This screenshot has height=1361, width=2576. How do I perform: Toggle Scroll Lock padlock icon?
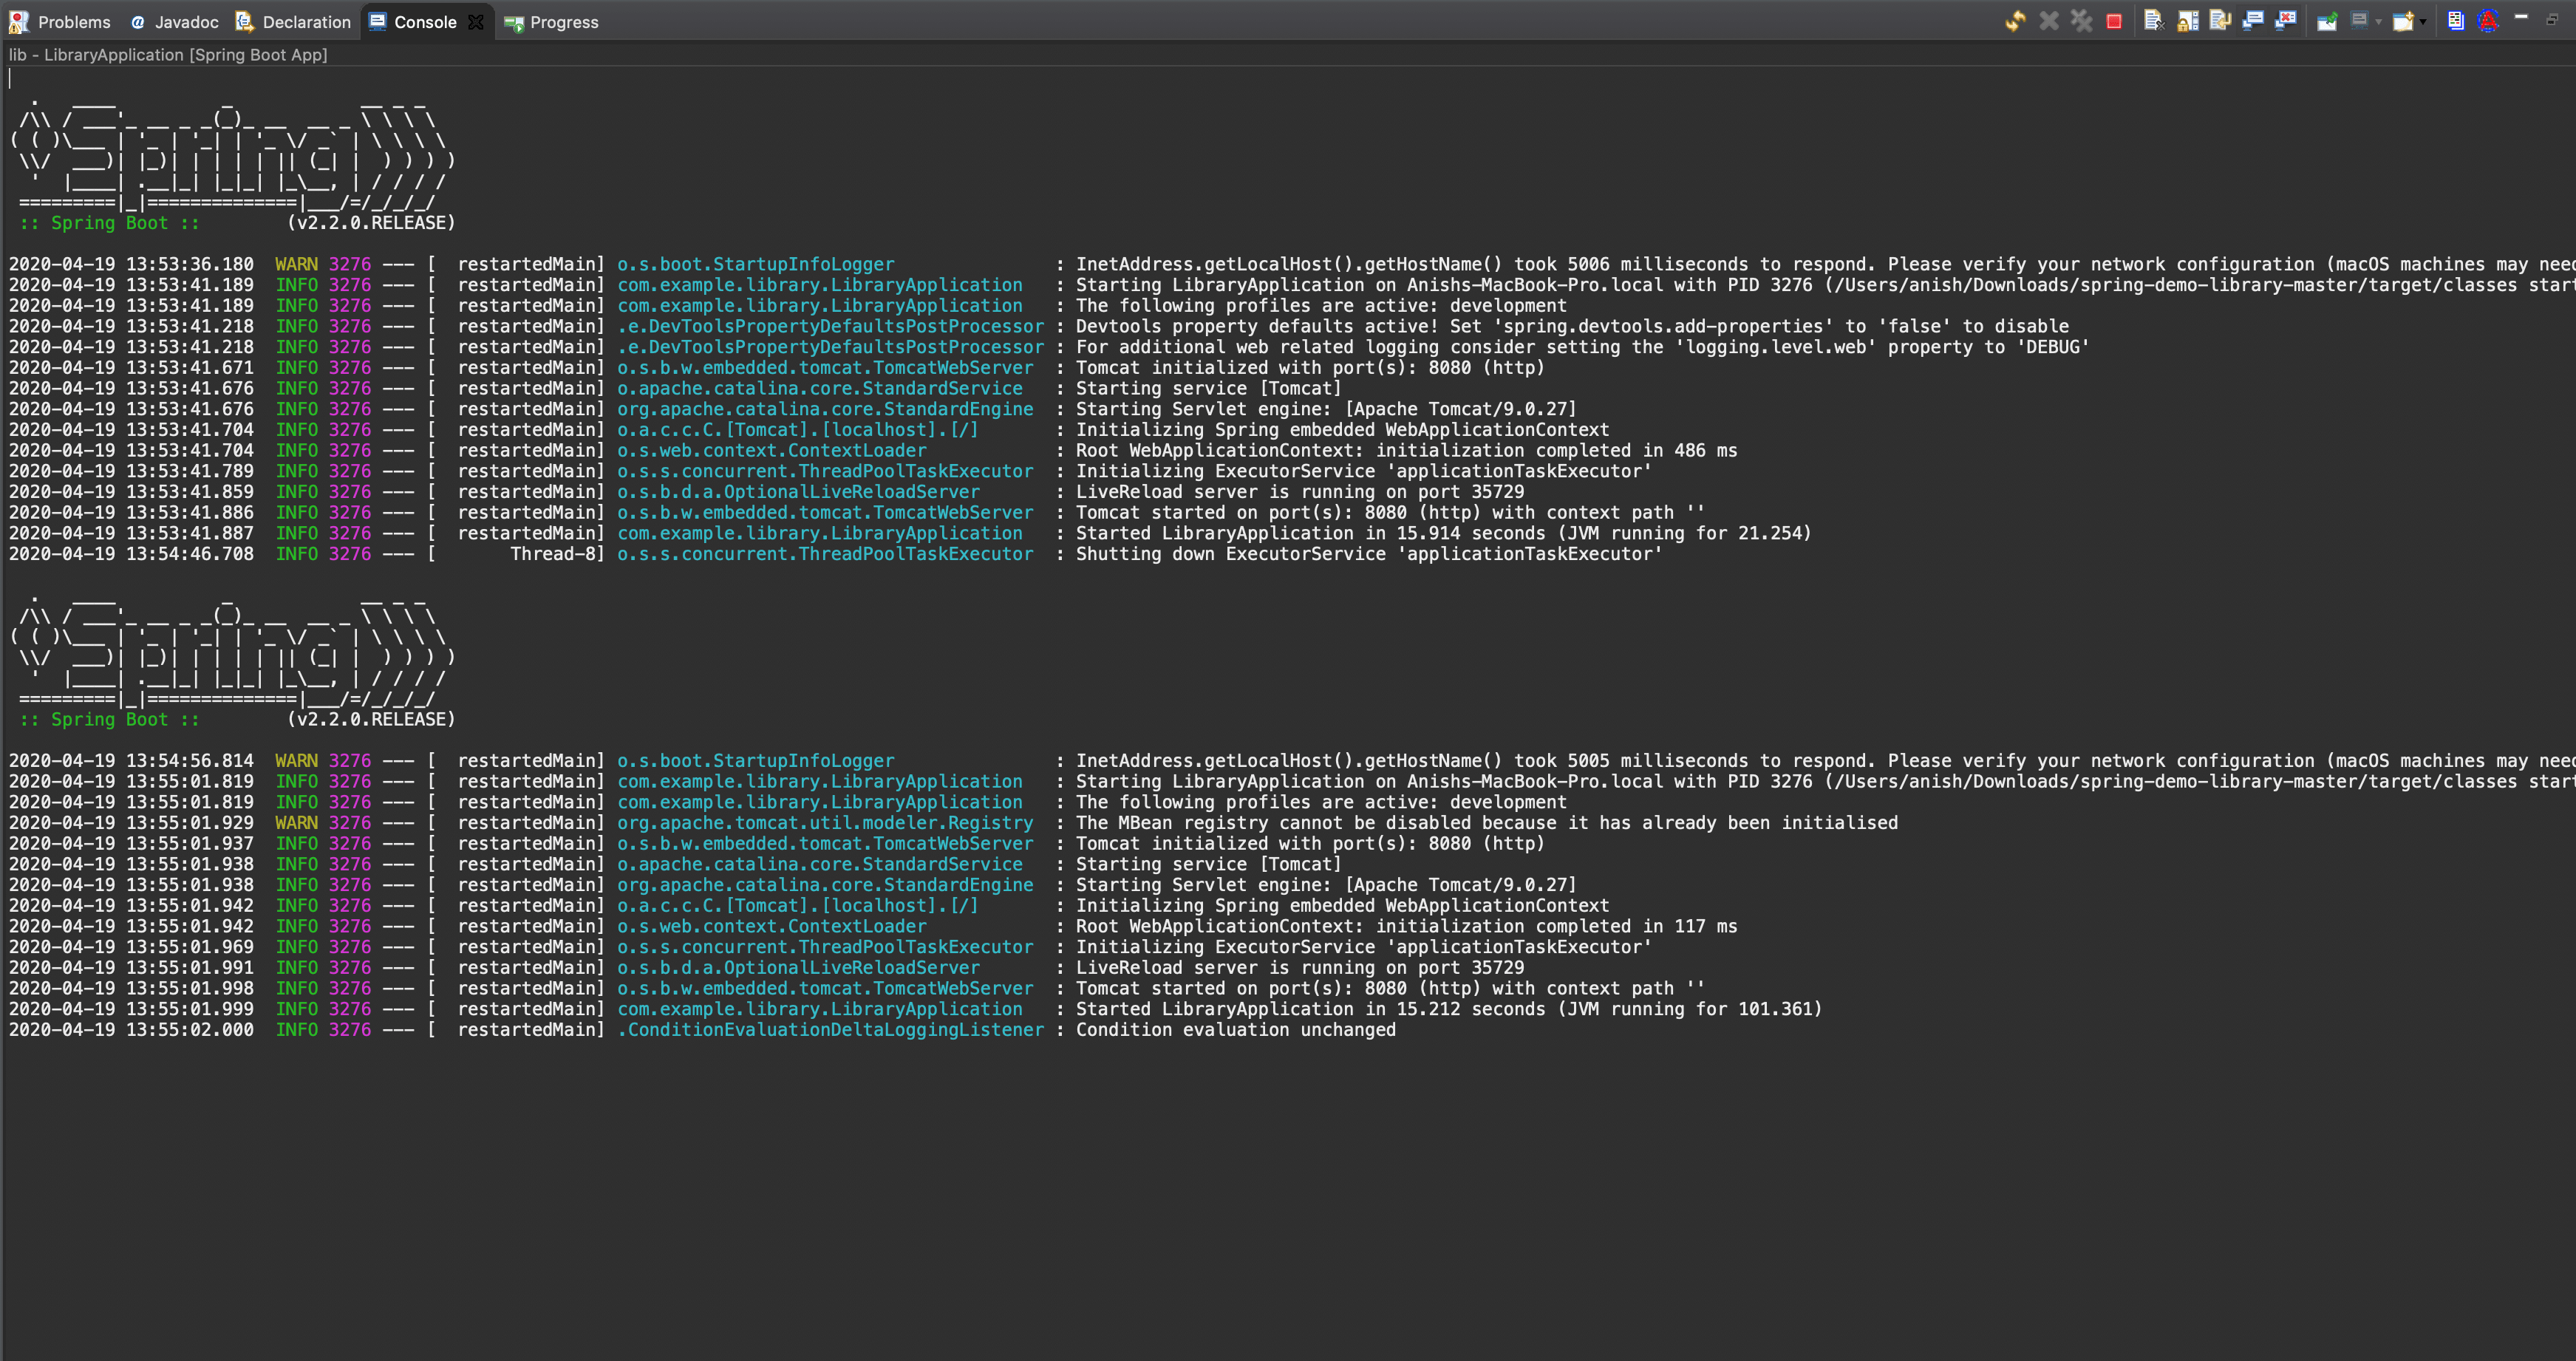(x=2187, y=21)
